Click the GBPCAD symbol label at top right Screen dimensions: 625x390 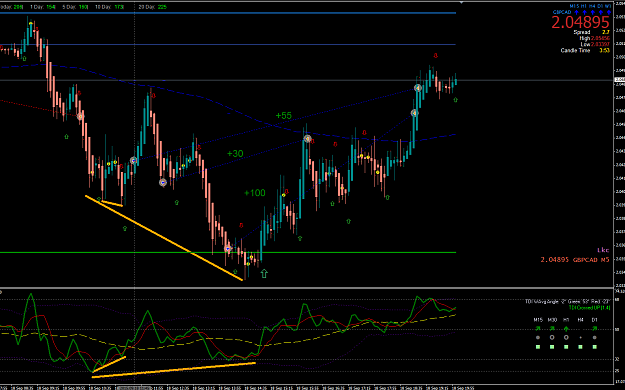[562, 12]
